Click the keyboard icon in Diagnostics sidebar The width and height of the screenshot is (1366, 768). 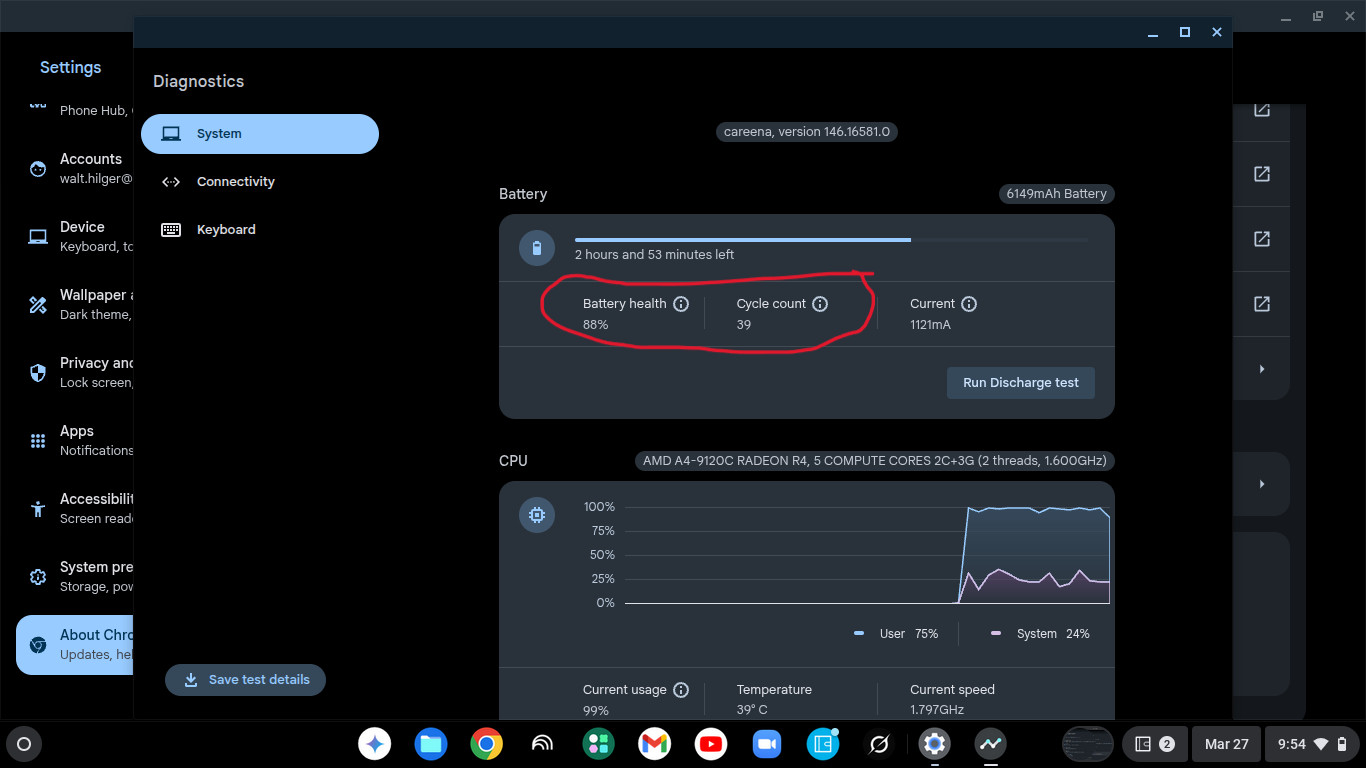tap(171, 230)
